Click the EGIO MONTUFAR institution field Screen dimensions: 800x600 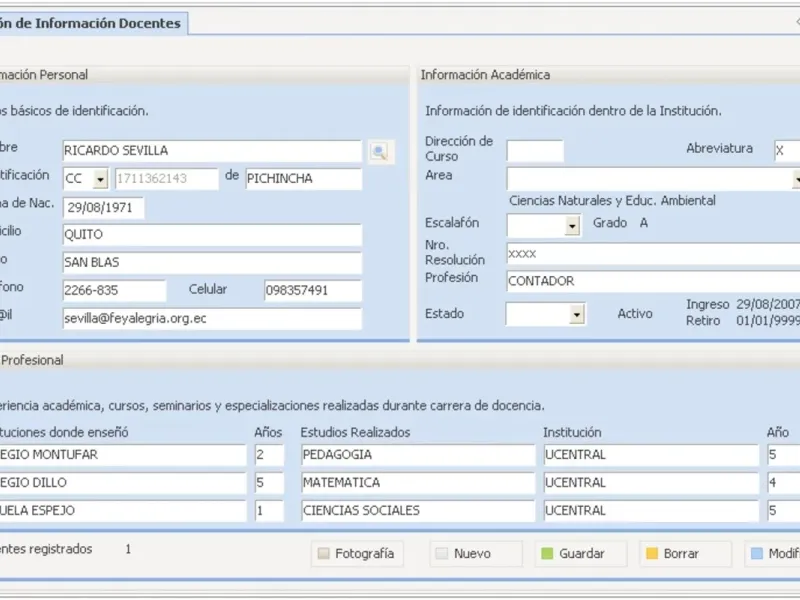click(x=123, y=455)
